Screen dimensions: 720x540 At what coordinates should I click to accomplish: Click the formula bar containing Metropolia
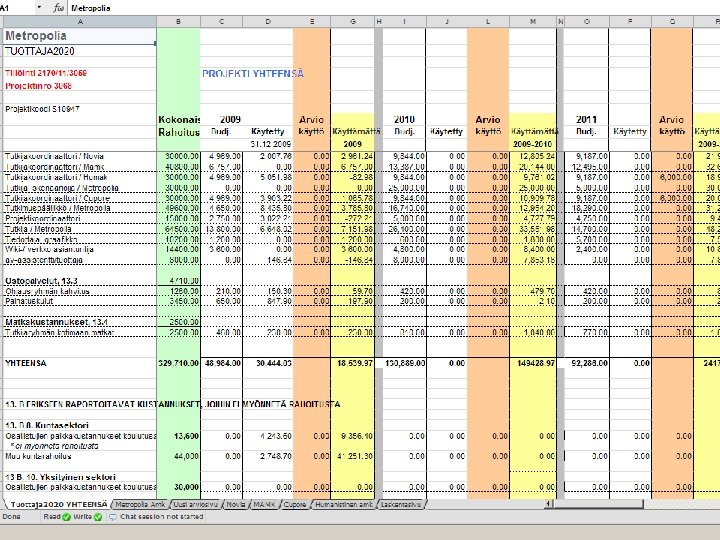(x=394, y=8)
